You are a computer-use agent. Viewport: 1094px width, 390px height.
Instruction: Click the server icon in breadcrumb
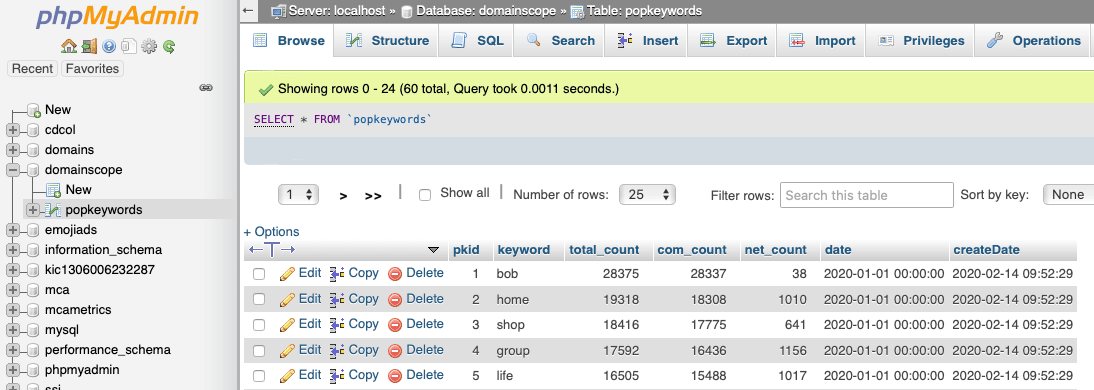(x=278, y=11)
